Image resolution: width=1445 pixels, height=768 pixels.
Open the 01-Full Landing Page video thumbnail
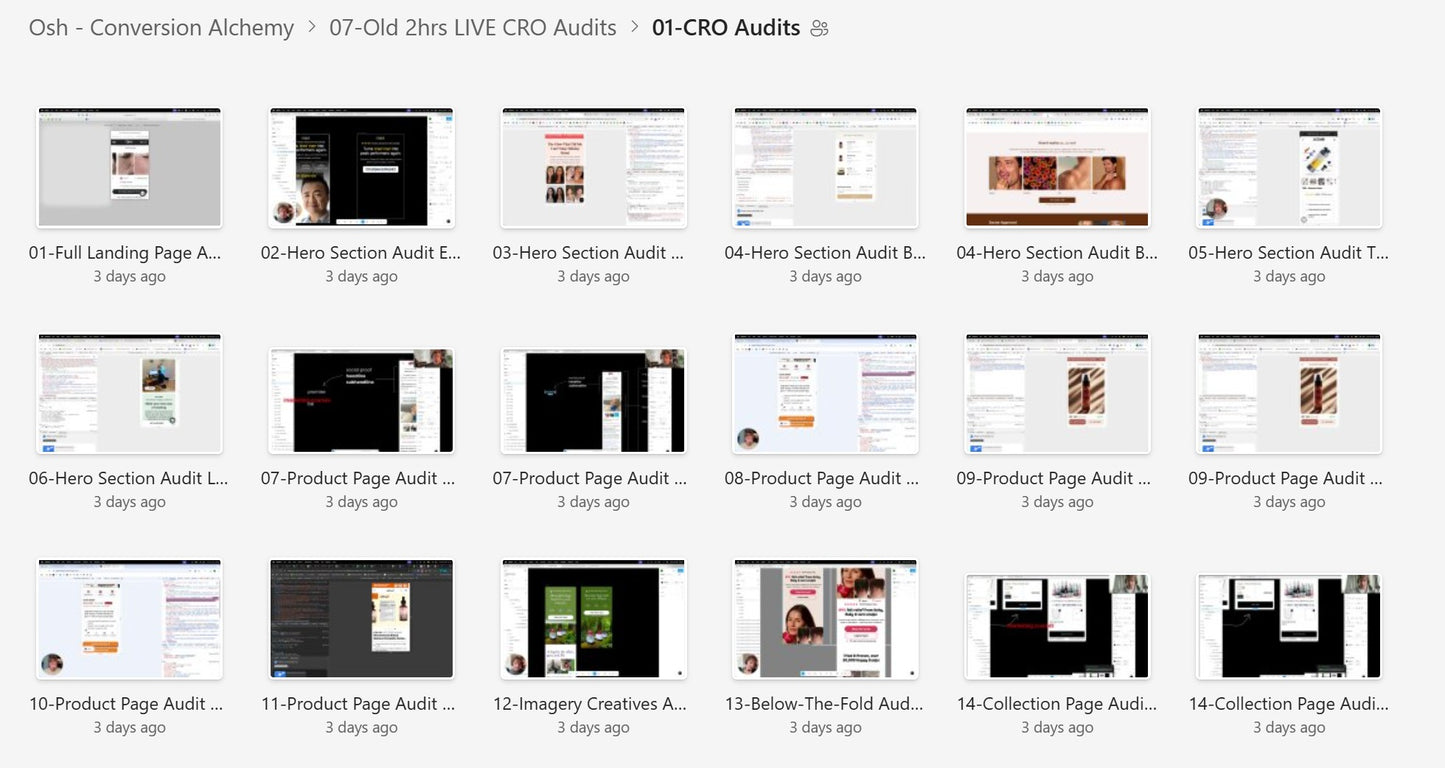[x=129, y=168]
